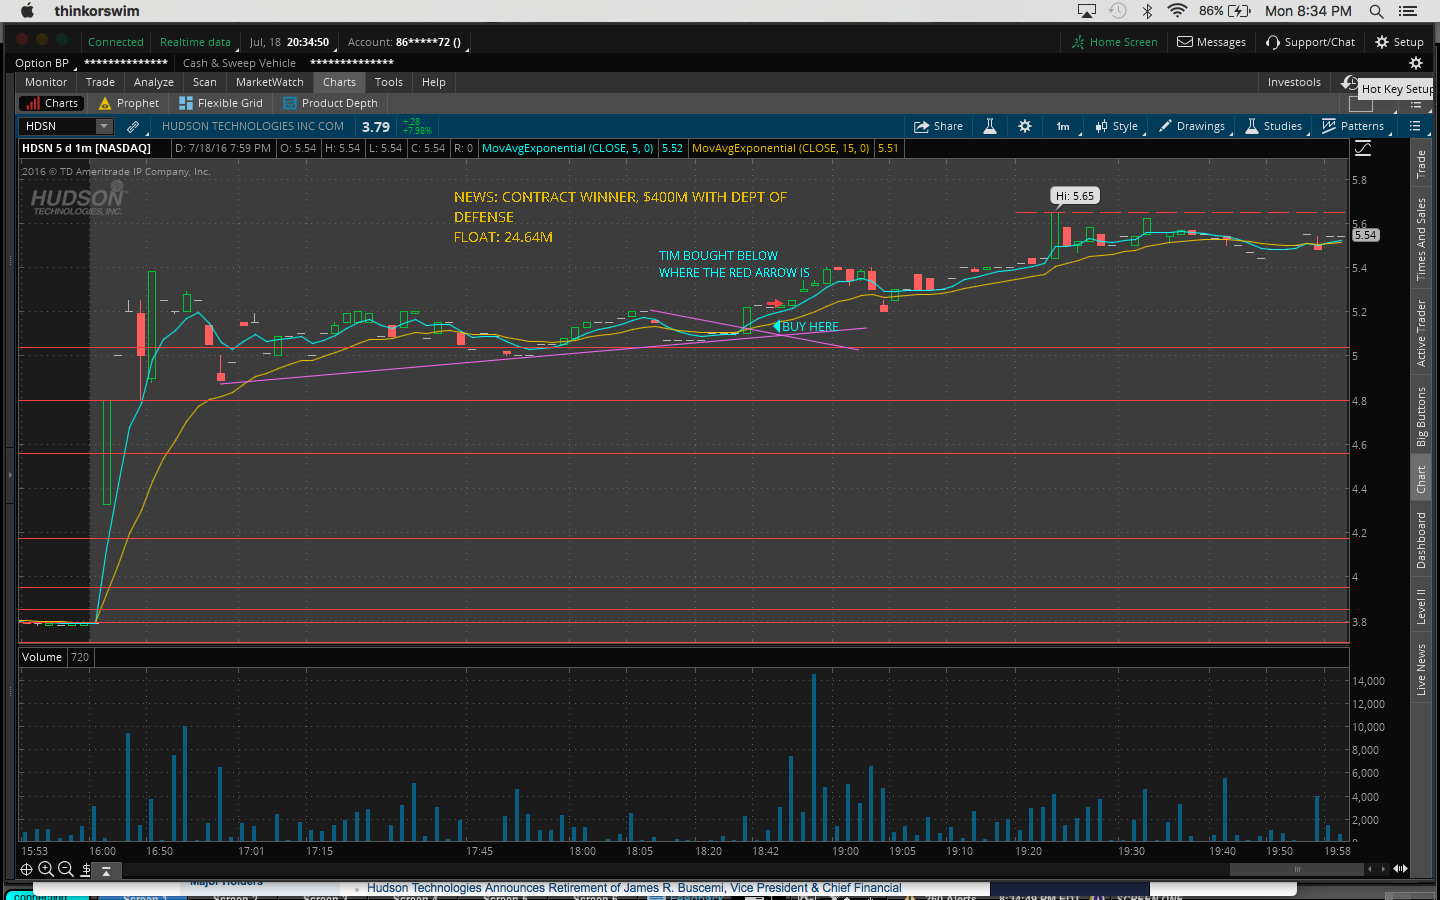Collapse the volume panel with up-arrow button
The image size is (1440, 900).
(x=106, y=870)
